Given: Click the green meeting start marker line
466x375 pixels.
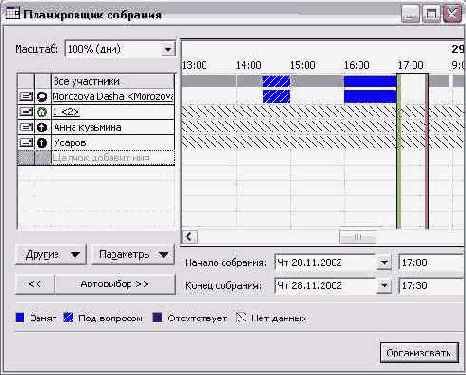Looking at the screenshot, I should [398, 152].
